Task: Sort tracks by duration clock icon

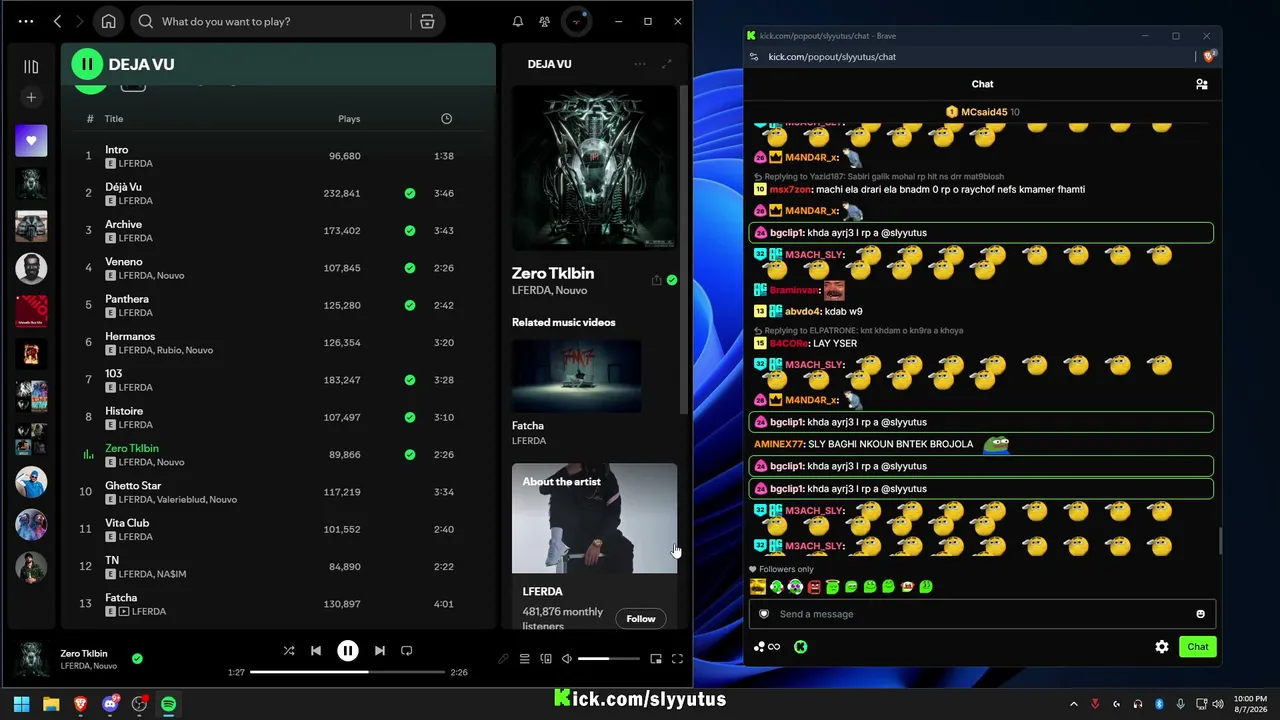Action: pos(446,119)
